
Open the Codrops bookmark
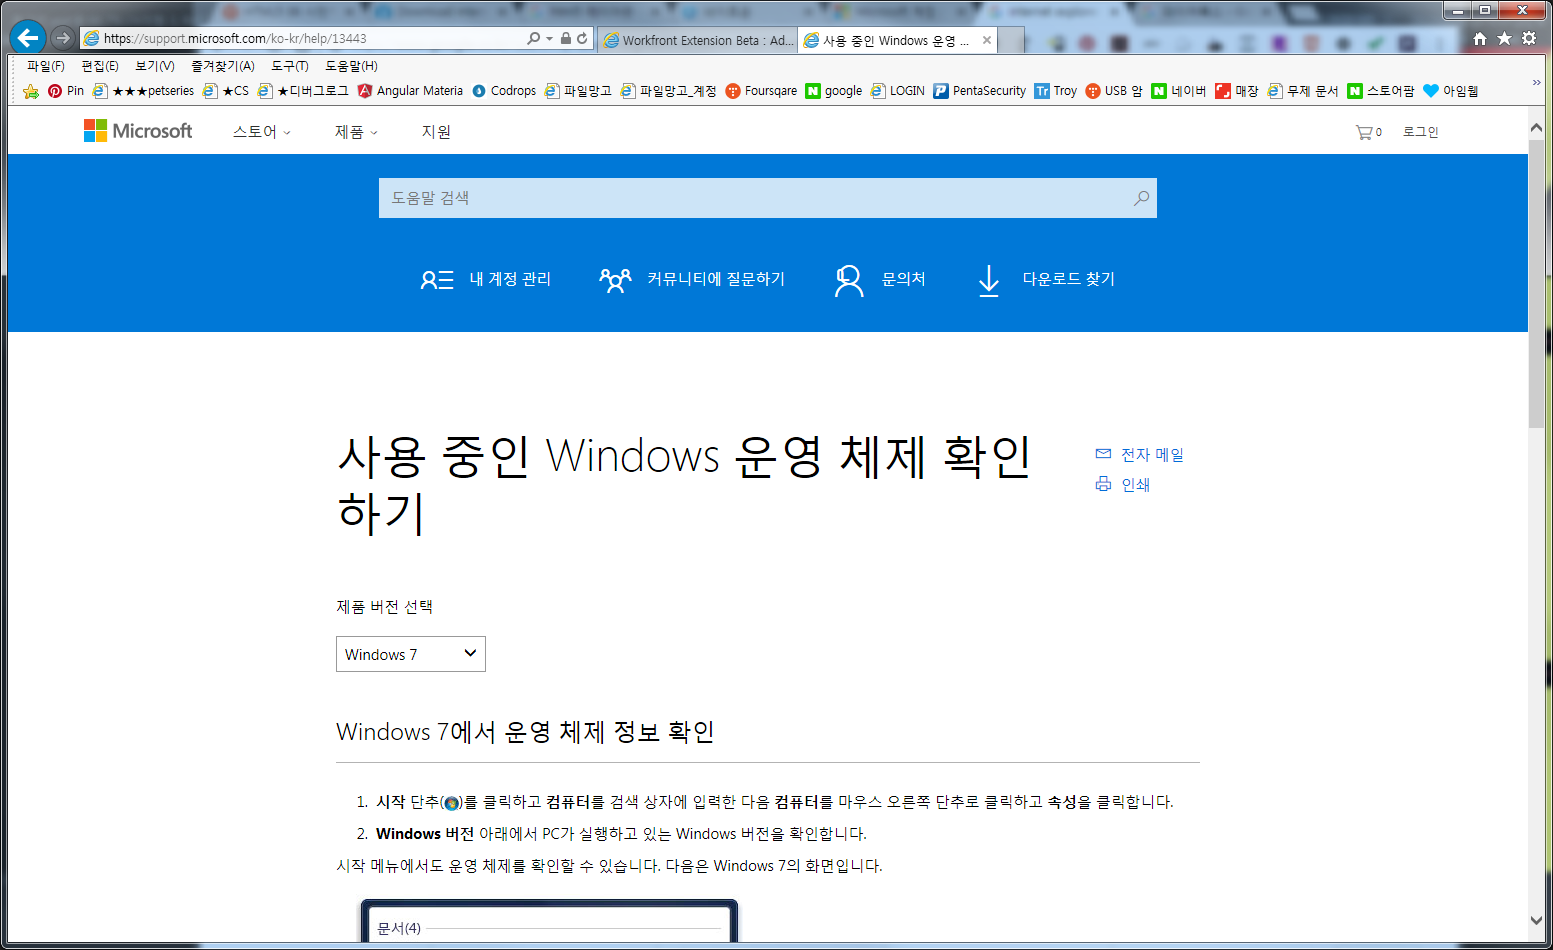(504, 91)
